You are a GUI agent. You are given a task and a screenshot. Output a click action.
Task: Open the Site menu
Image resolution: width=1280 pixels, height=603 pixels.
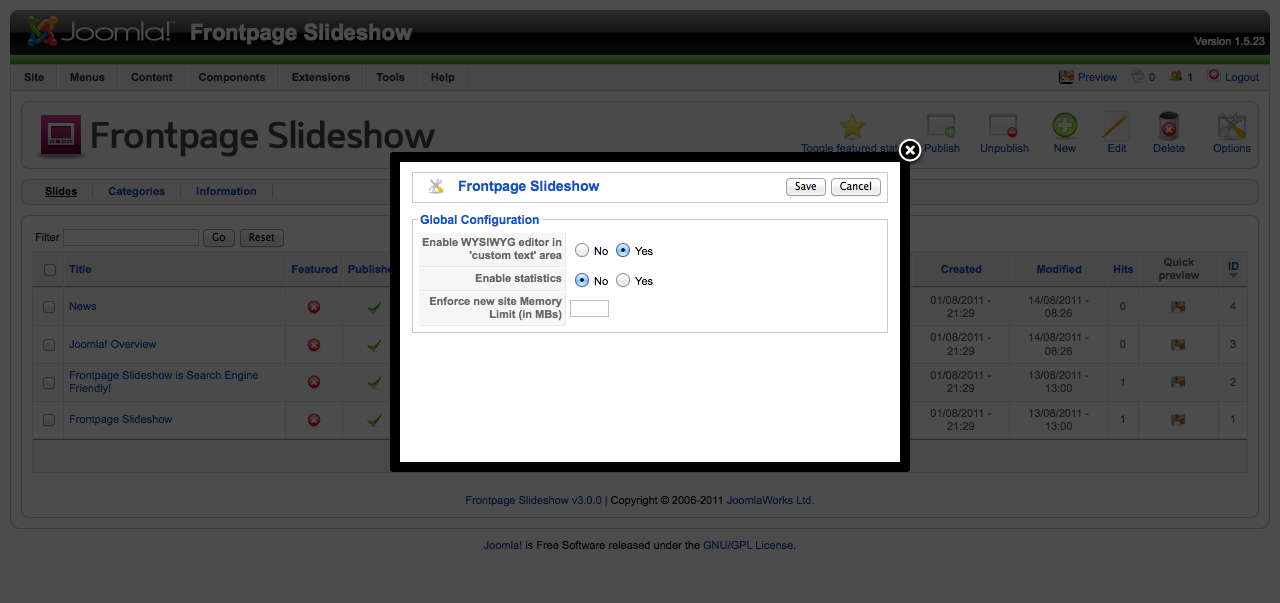pyautogui.click(x=34, y=77)
